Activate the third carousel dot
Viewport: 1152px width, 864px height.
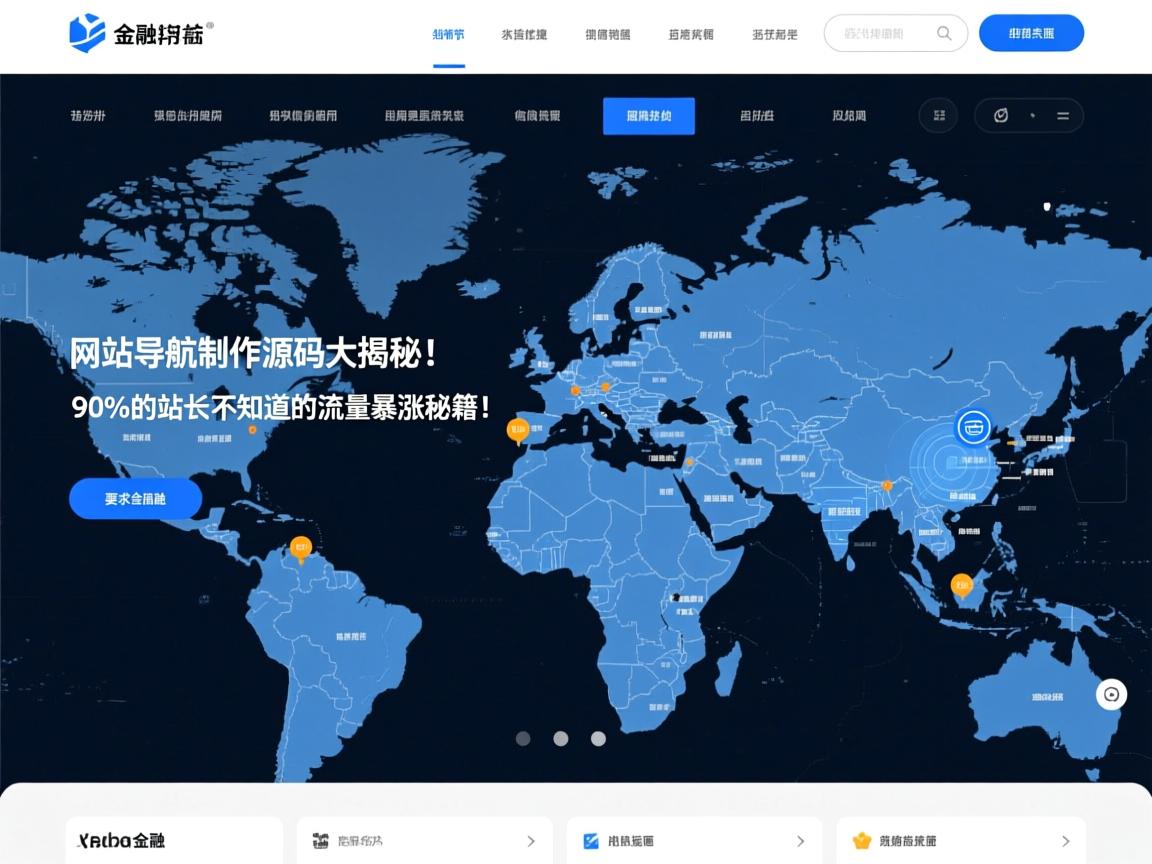click(598, 738)
